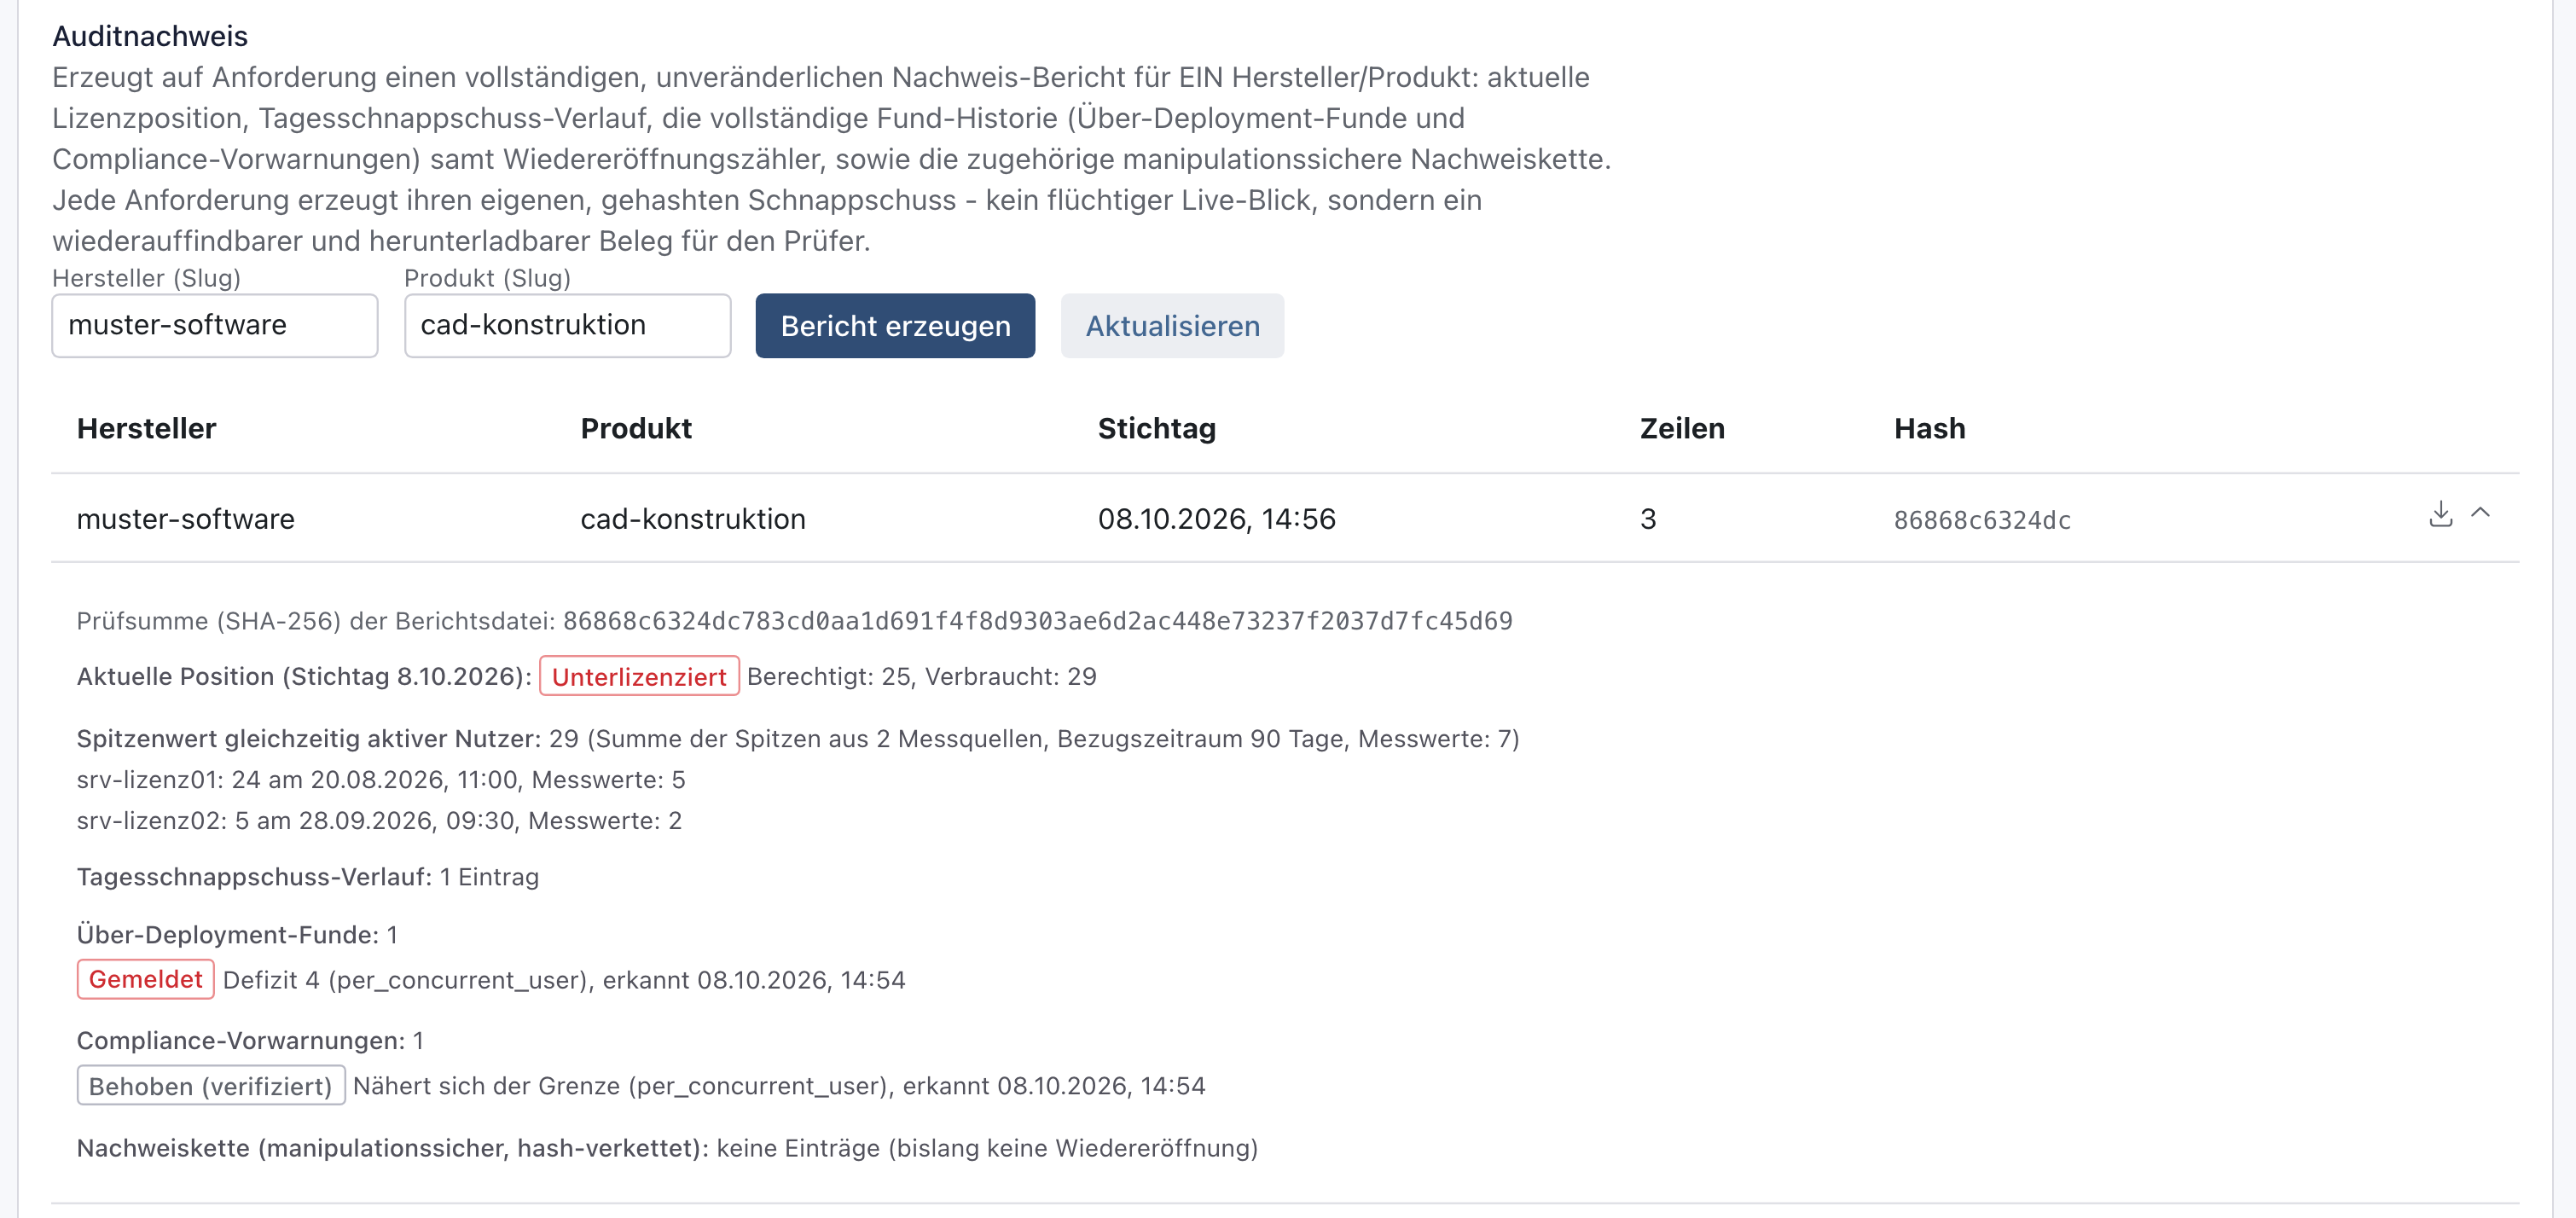The width and height of the screenshot is (2576, 1218).
Task: Click the Nachweiskette 'keine Einträge' line
Action: coord(667,1148)
